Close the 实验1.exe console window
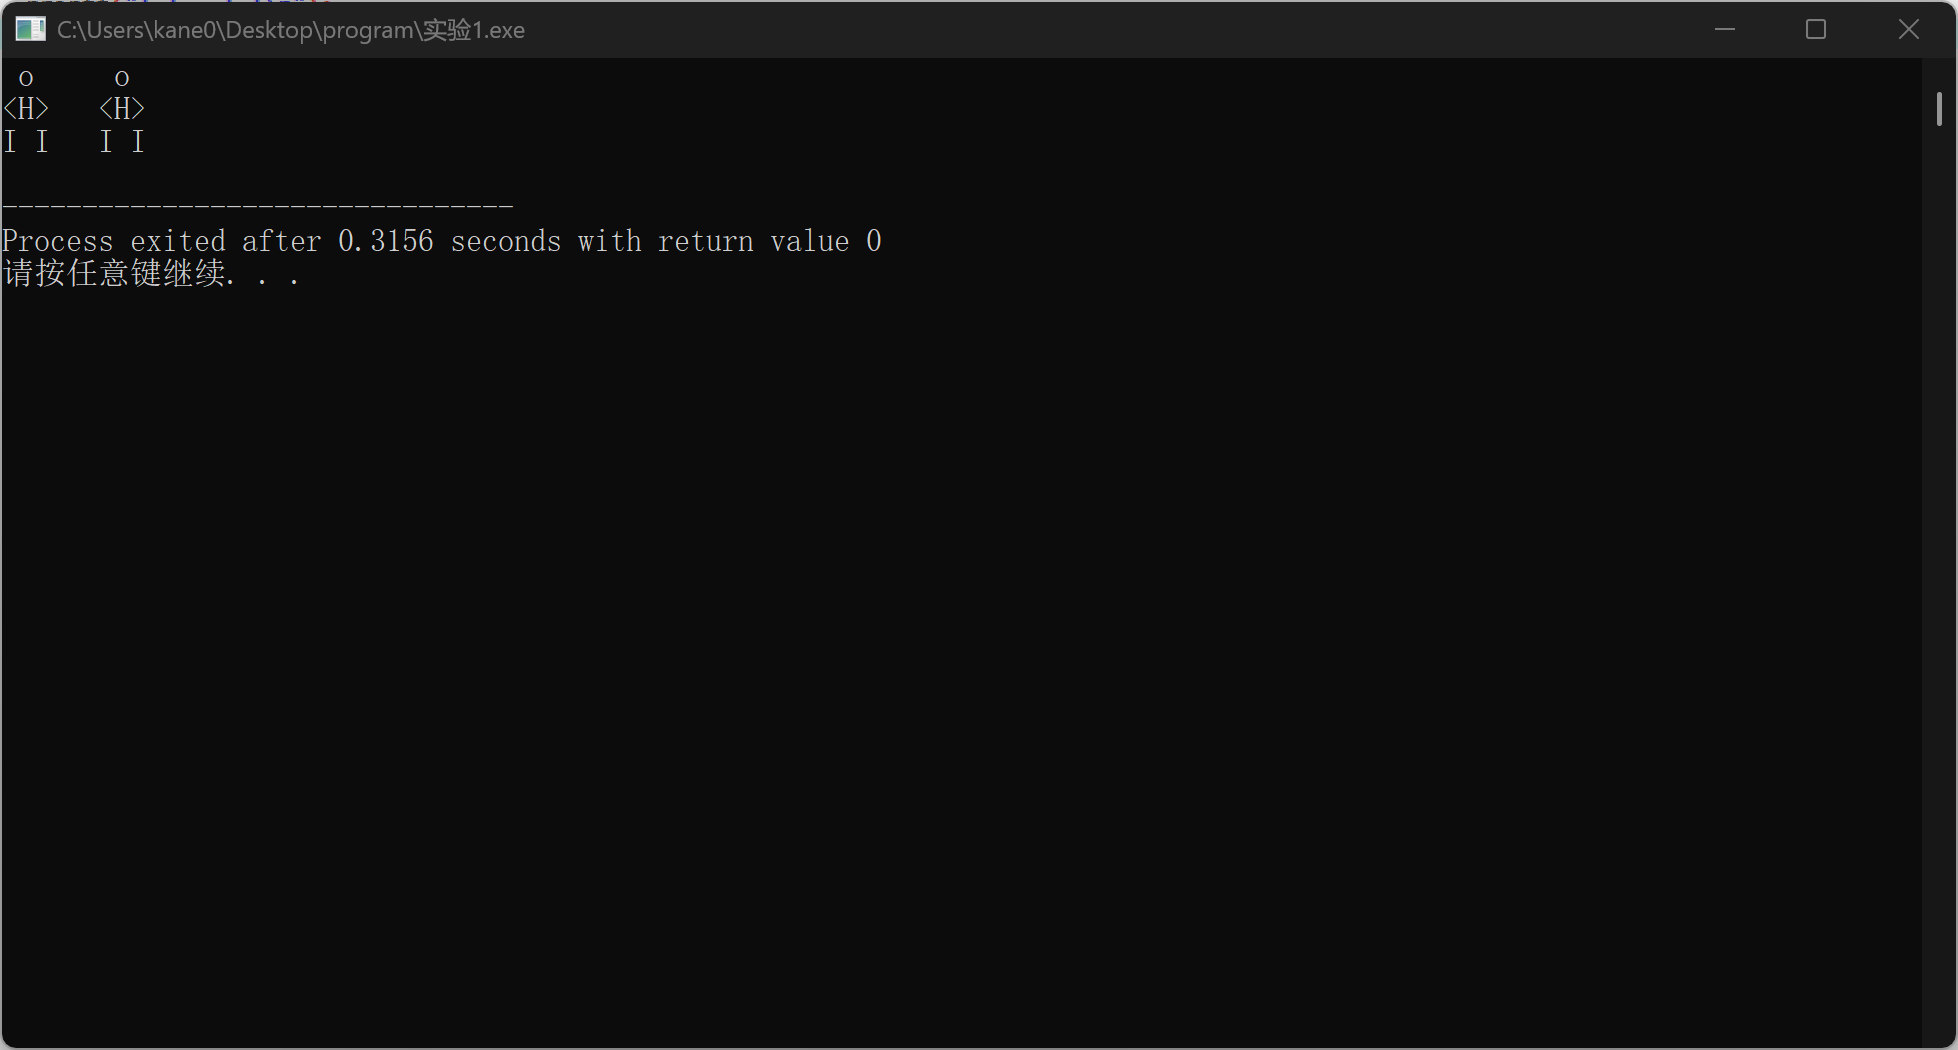Image resolution: width=1958 pixels, height=1050 pixels. [1908, 29]
